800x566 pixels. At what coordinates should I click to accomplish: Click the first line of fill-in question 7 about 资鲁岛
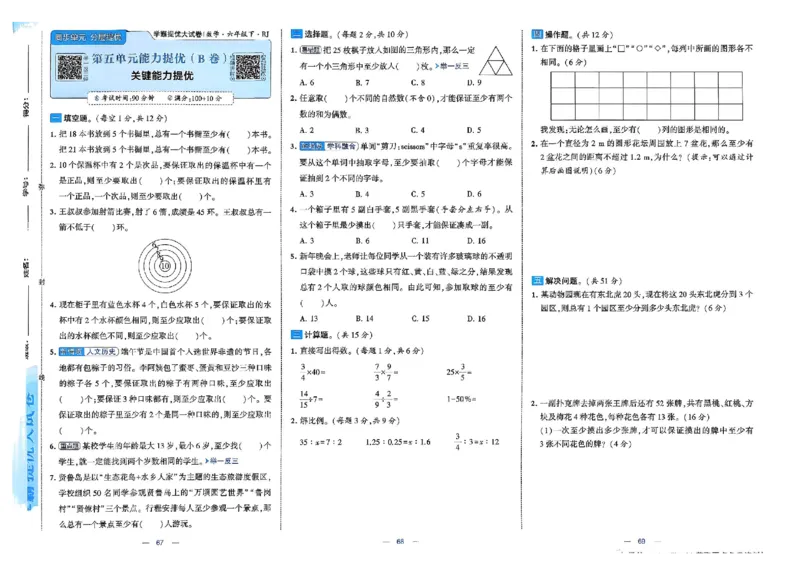click(161, 477)
